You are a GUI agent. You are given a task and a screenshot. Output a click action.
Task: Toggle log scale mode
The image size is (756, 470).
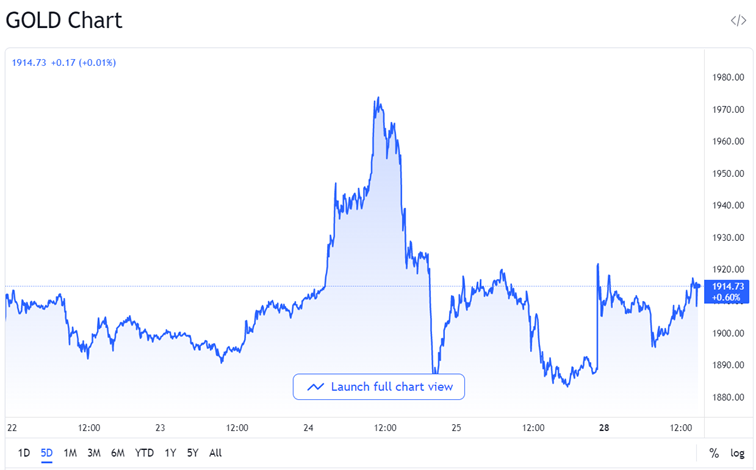[x=737, y=453]
